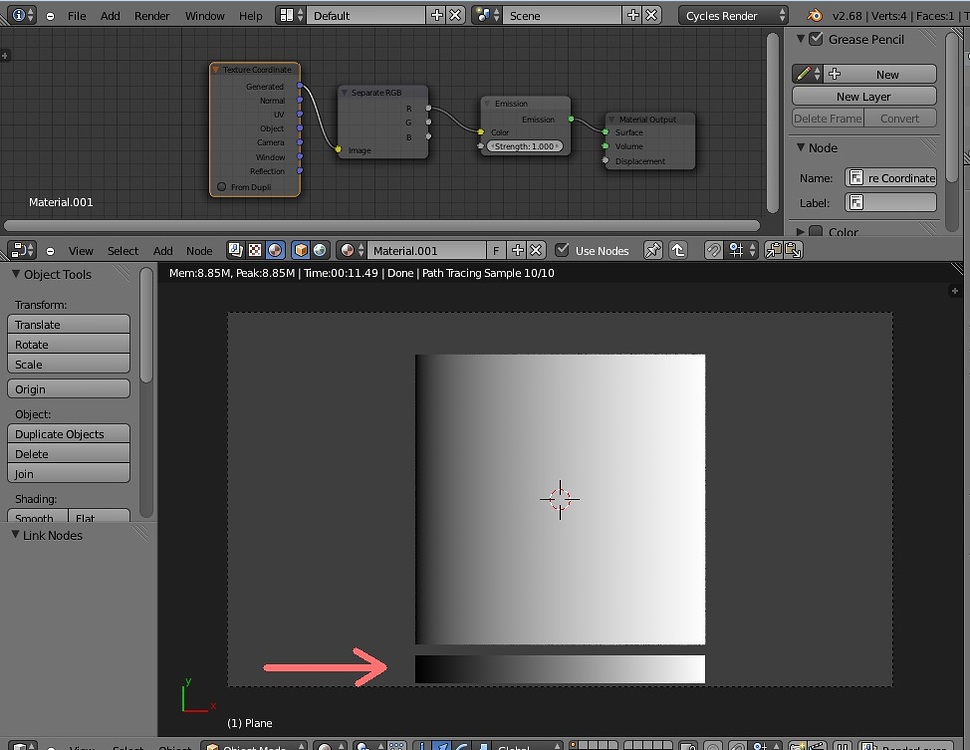The image size is (970, 750).
Task: Click the Material Output Surface socket
Action: pyautogui.click(x=605, y=132)
